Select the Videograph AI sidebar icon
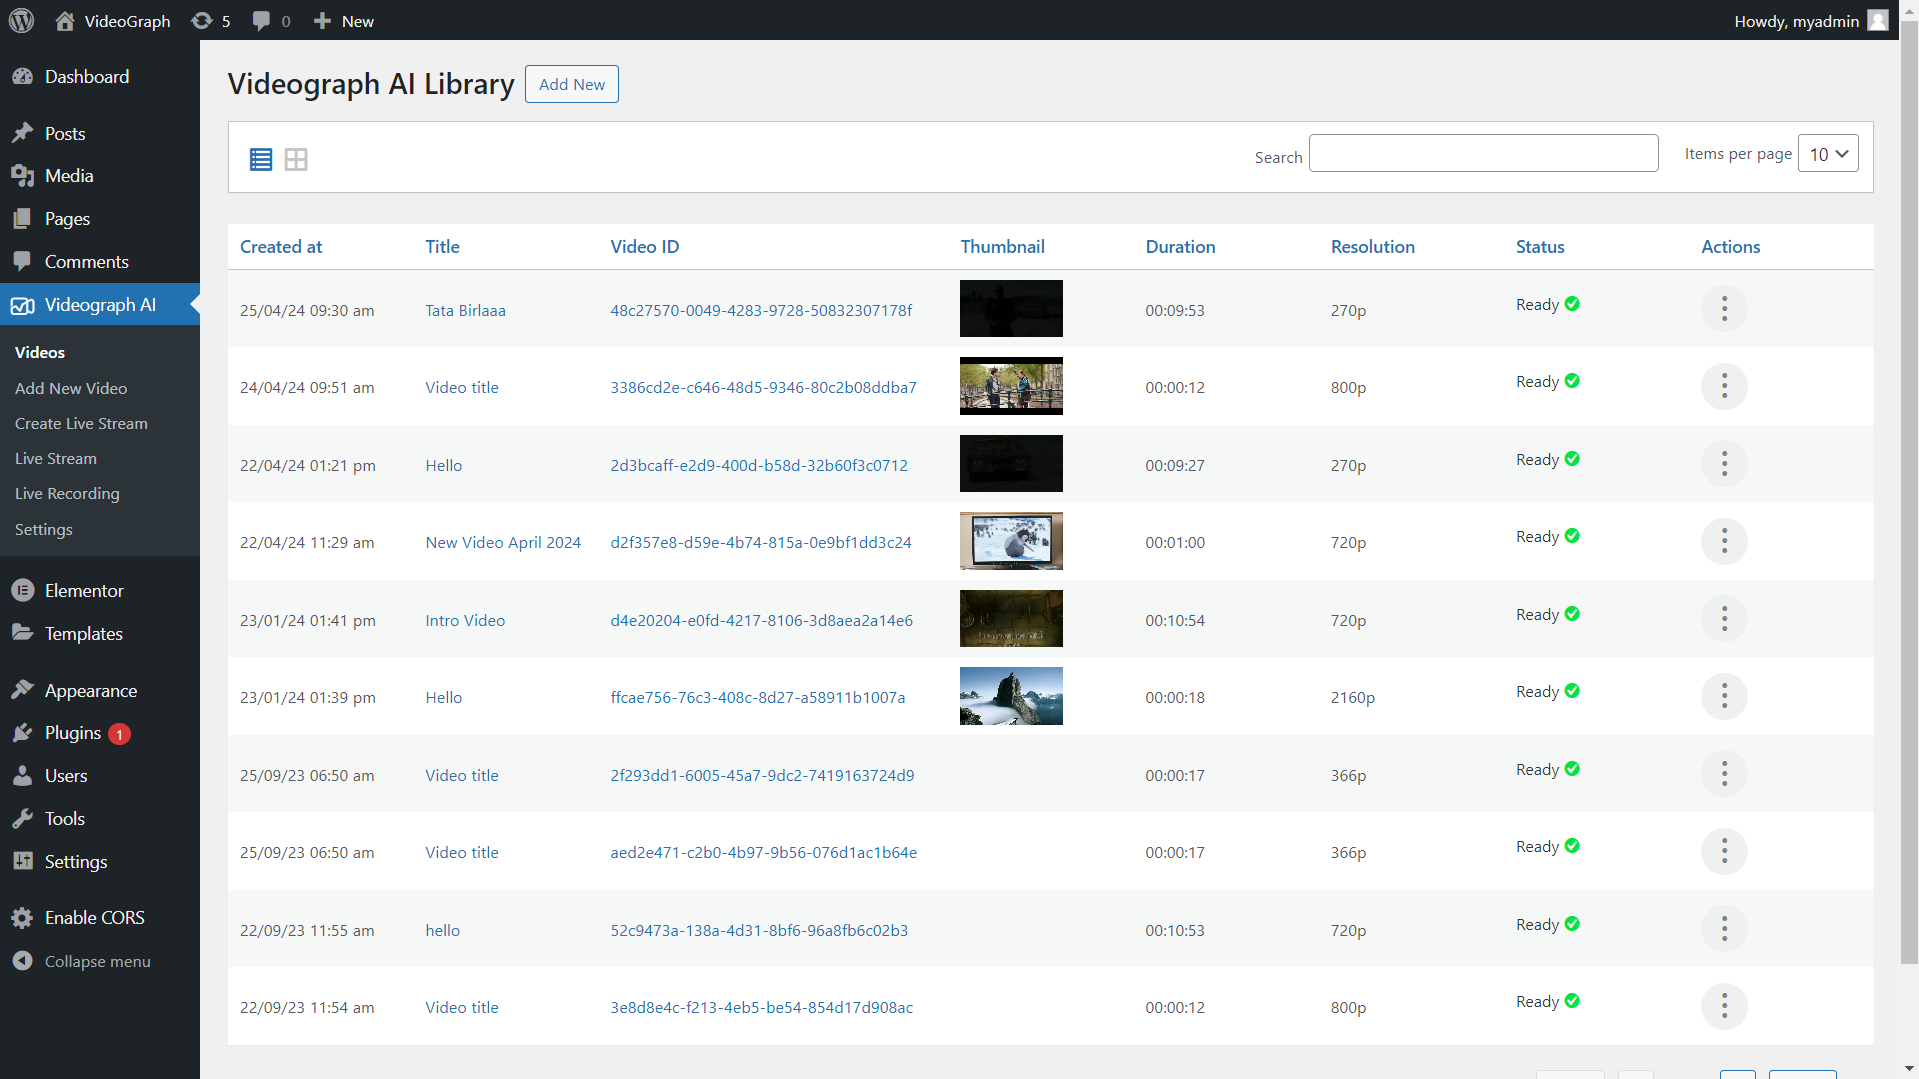This screenshot has width=1919, height=1079. coord(24,305)
